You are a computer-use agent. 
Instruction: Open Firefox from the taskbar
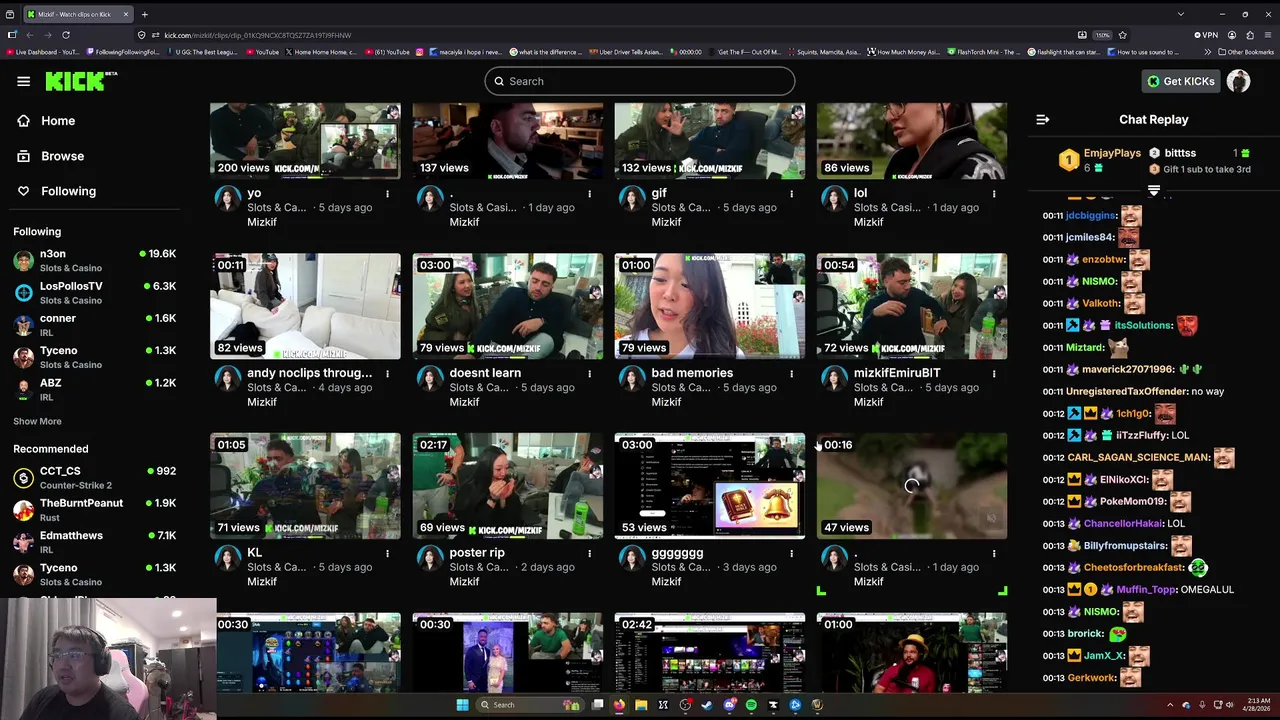click(619, 705)
